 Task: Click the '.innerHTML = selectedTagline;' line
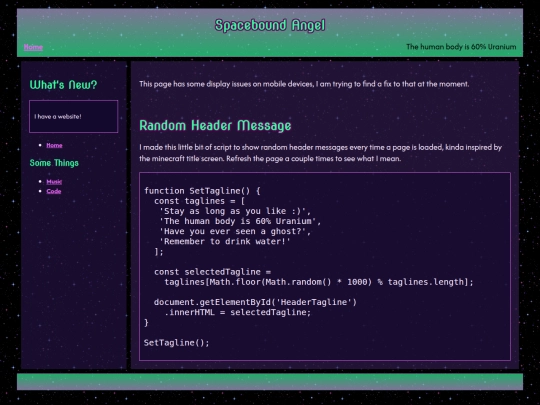click(238, 312)
